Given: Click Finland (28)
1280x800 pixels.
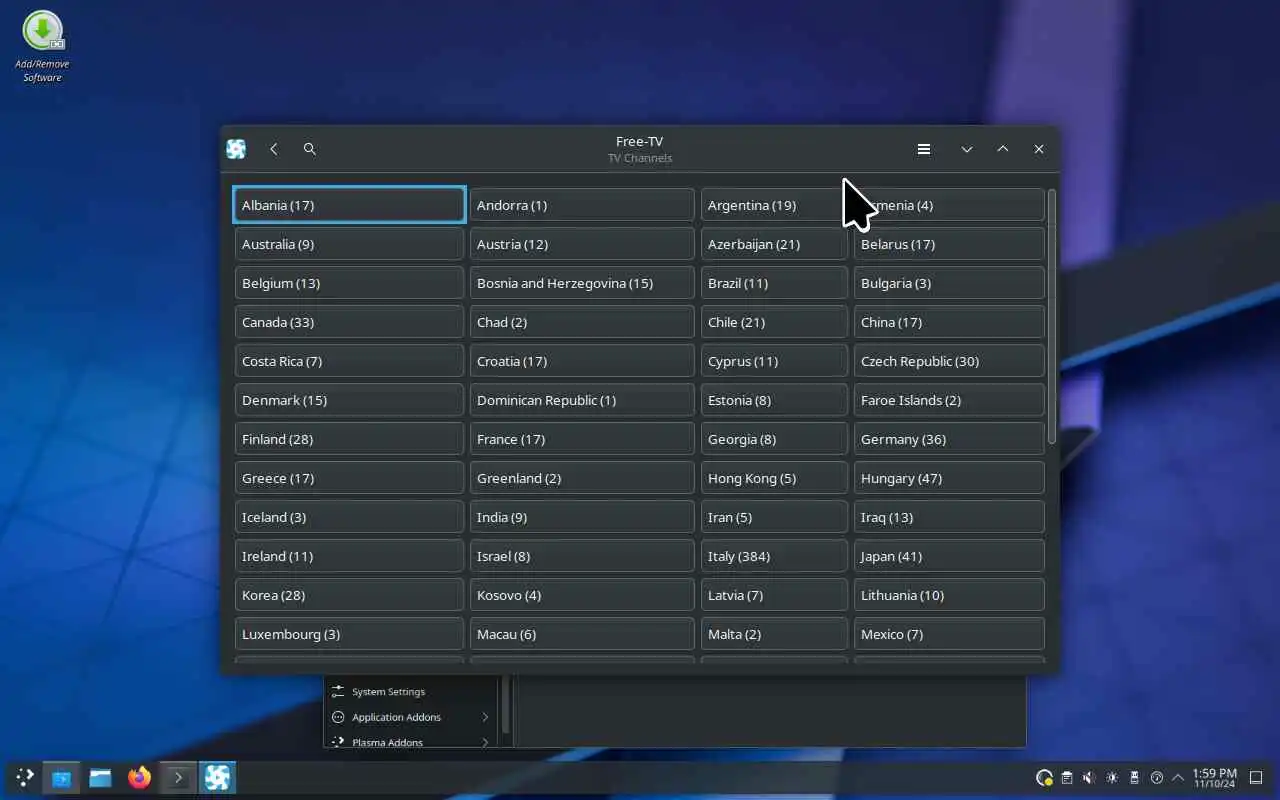Looking at the screenshot, I should pyautogui.click(x=349, y=439).
